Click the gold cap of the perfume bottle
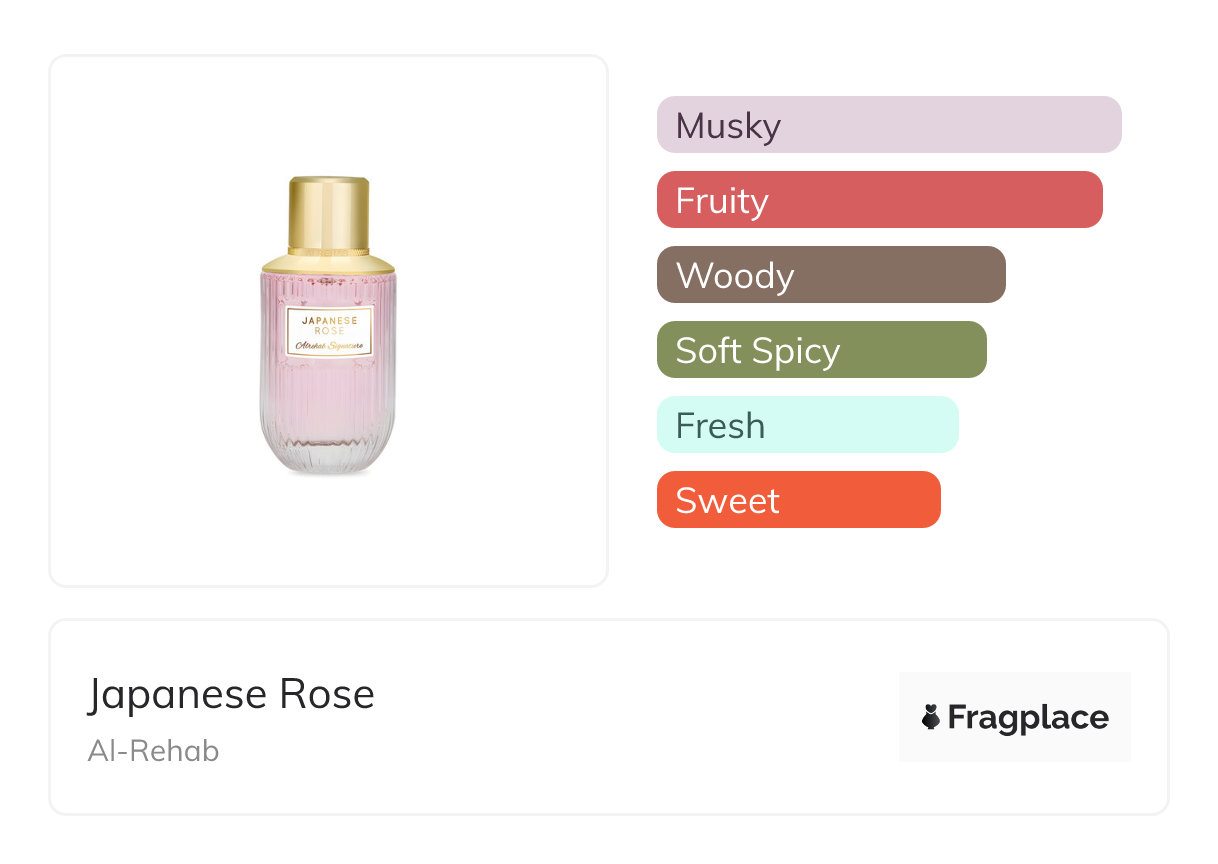 click(328, 213)
